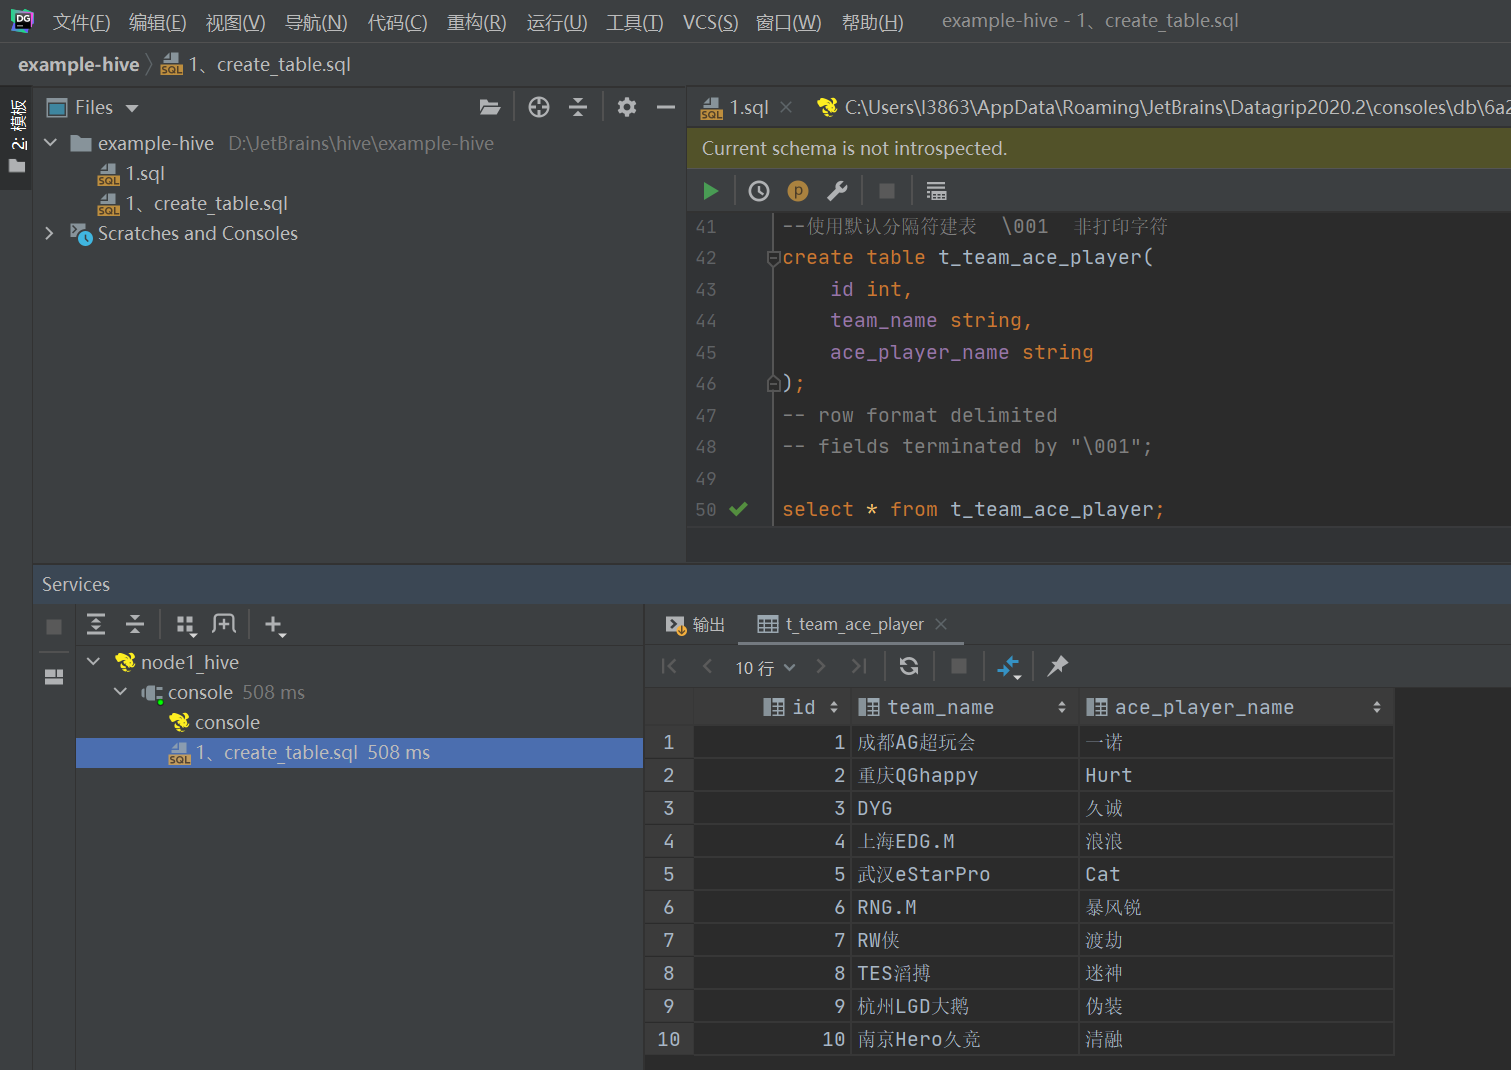Screen dimensions: 1511x1070
Task: Sort by ace_player_name column header
Action: coord(1236,707)
